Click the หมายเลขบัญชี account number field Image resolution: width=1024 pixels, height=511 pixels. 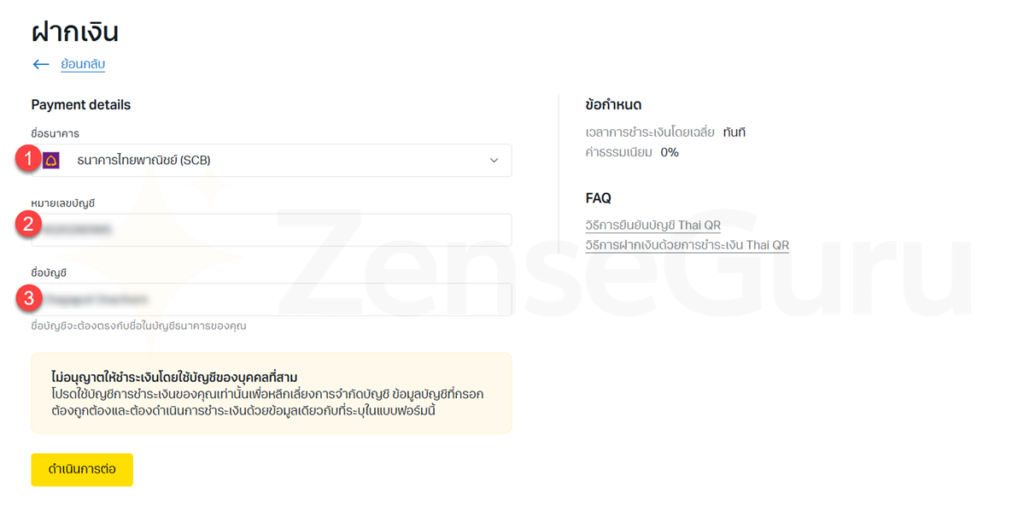272,230
